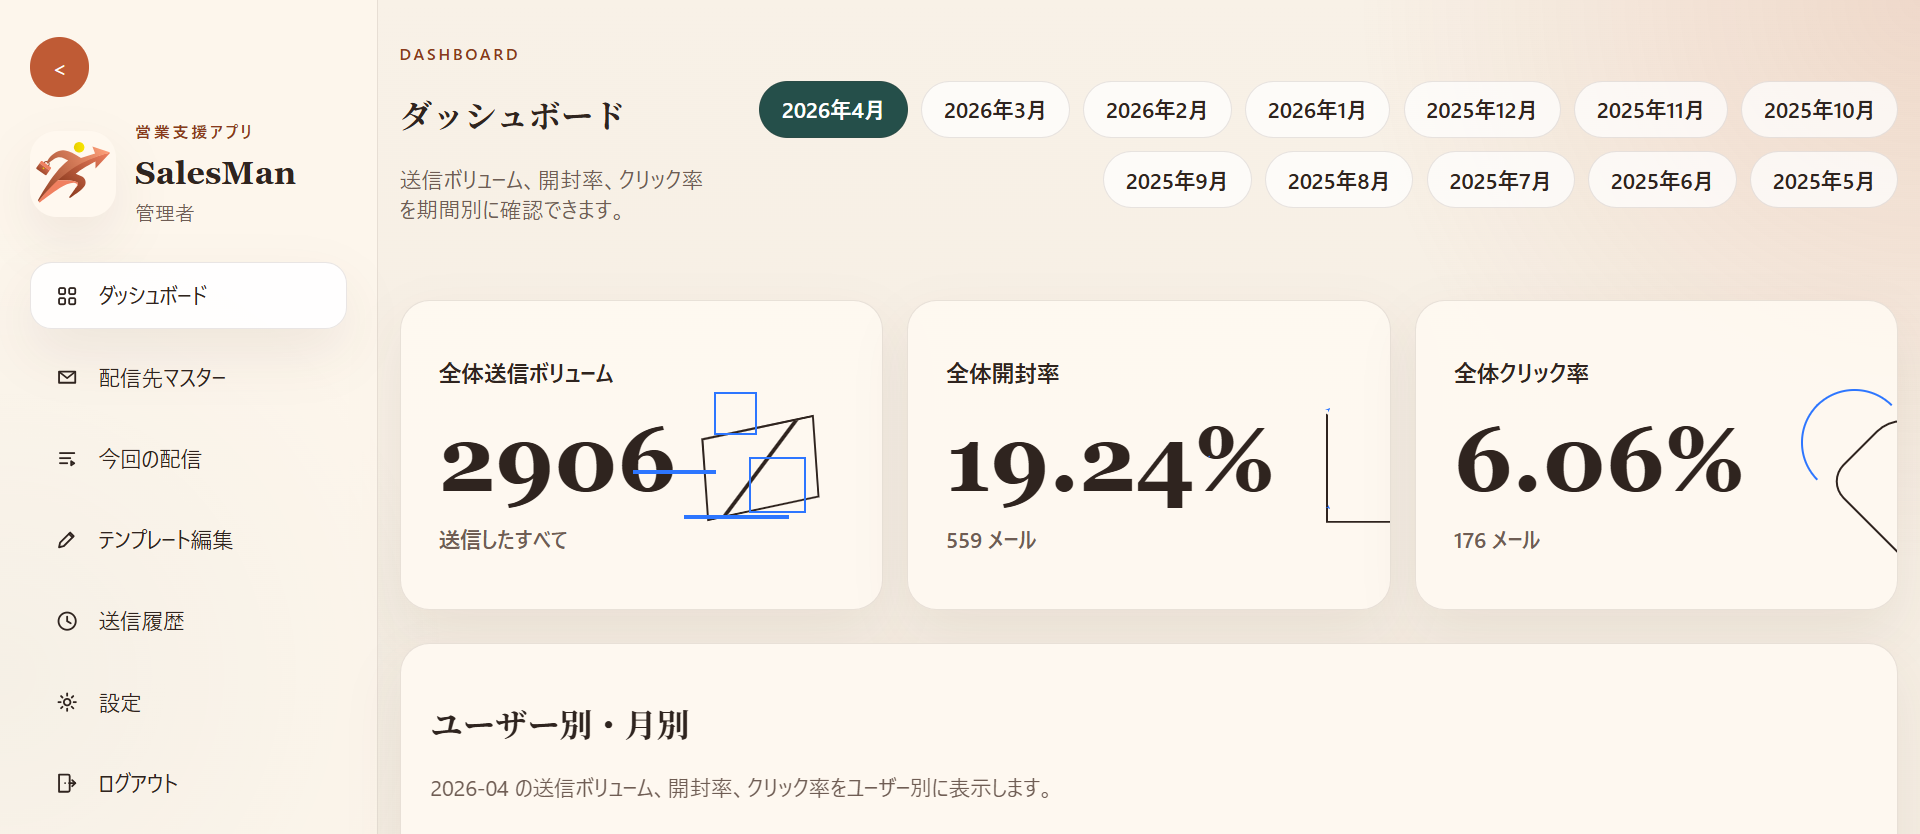Image resolution: width=1920 pixels, height=834 pixels.
Task: Switch period to 2026年3月
Action: (995, 110)
